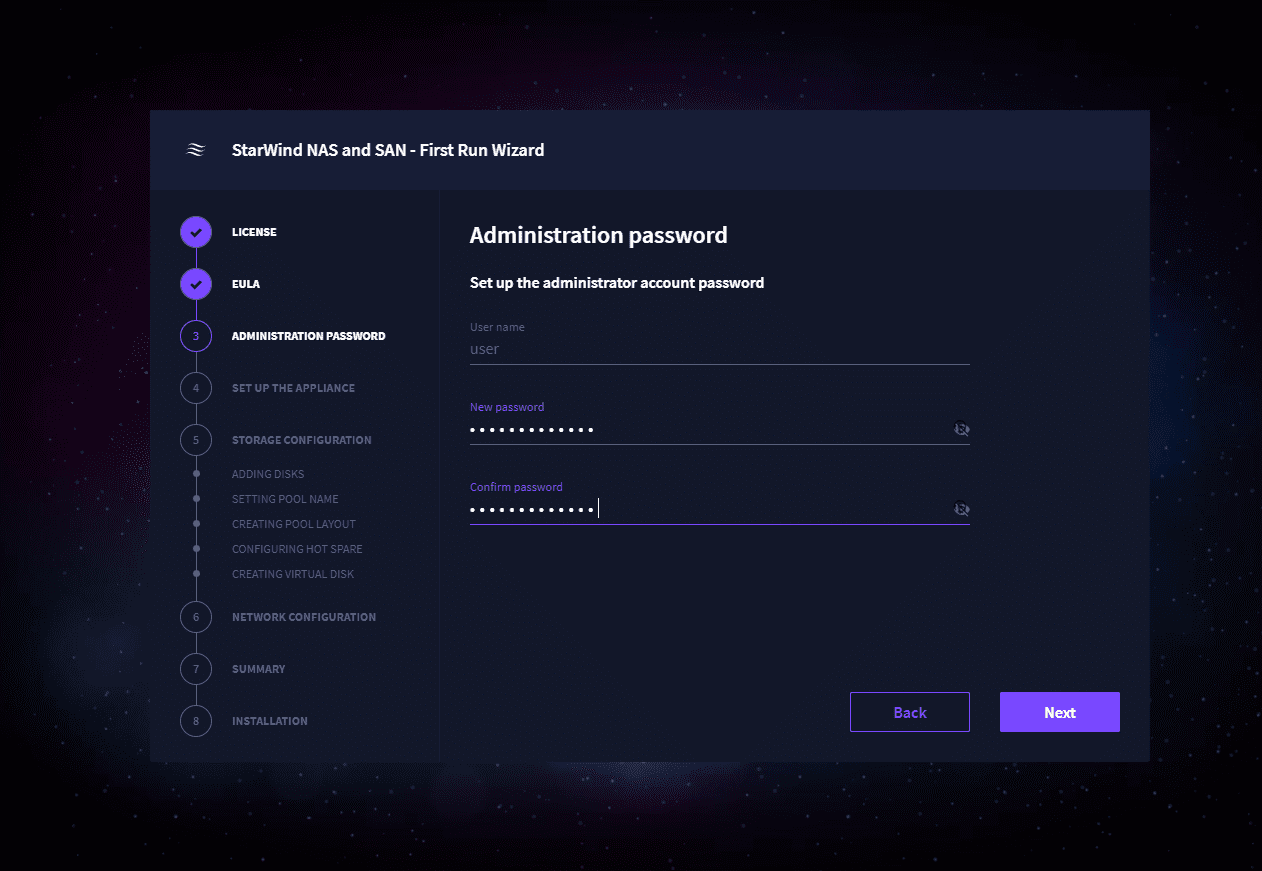Click the StarWind waves logo icon
The width and height of the screenshot is (1262, 871).
click(x=196, y=150)
